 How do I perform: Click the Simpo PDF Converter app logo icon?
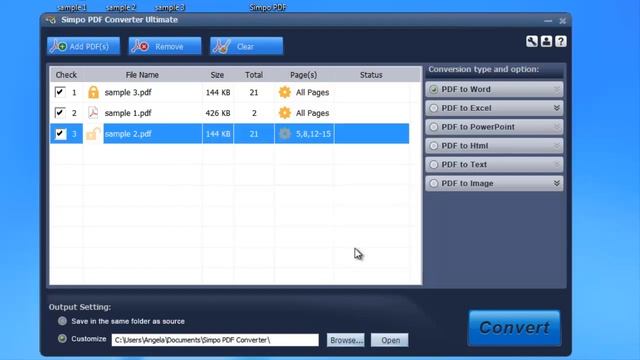51,20
